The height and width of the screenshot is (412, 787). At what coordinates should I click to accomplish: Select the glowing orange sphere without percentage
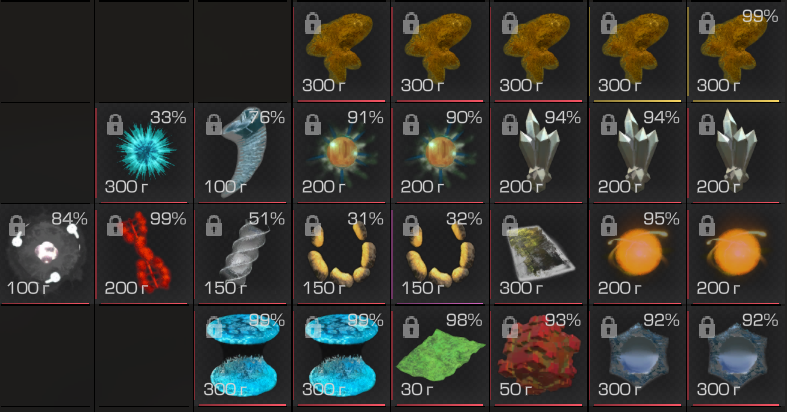736,254
